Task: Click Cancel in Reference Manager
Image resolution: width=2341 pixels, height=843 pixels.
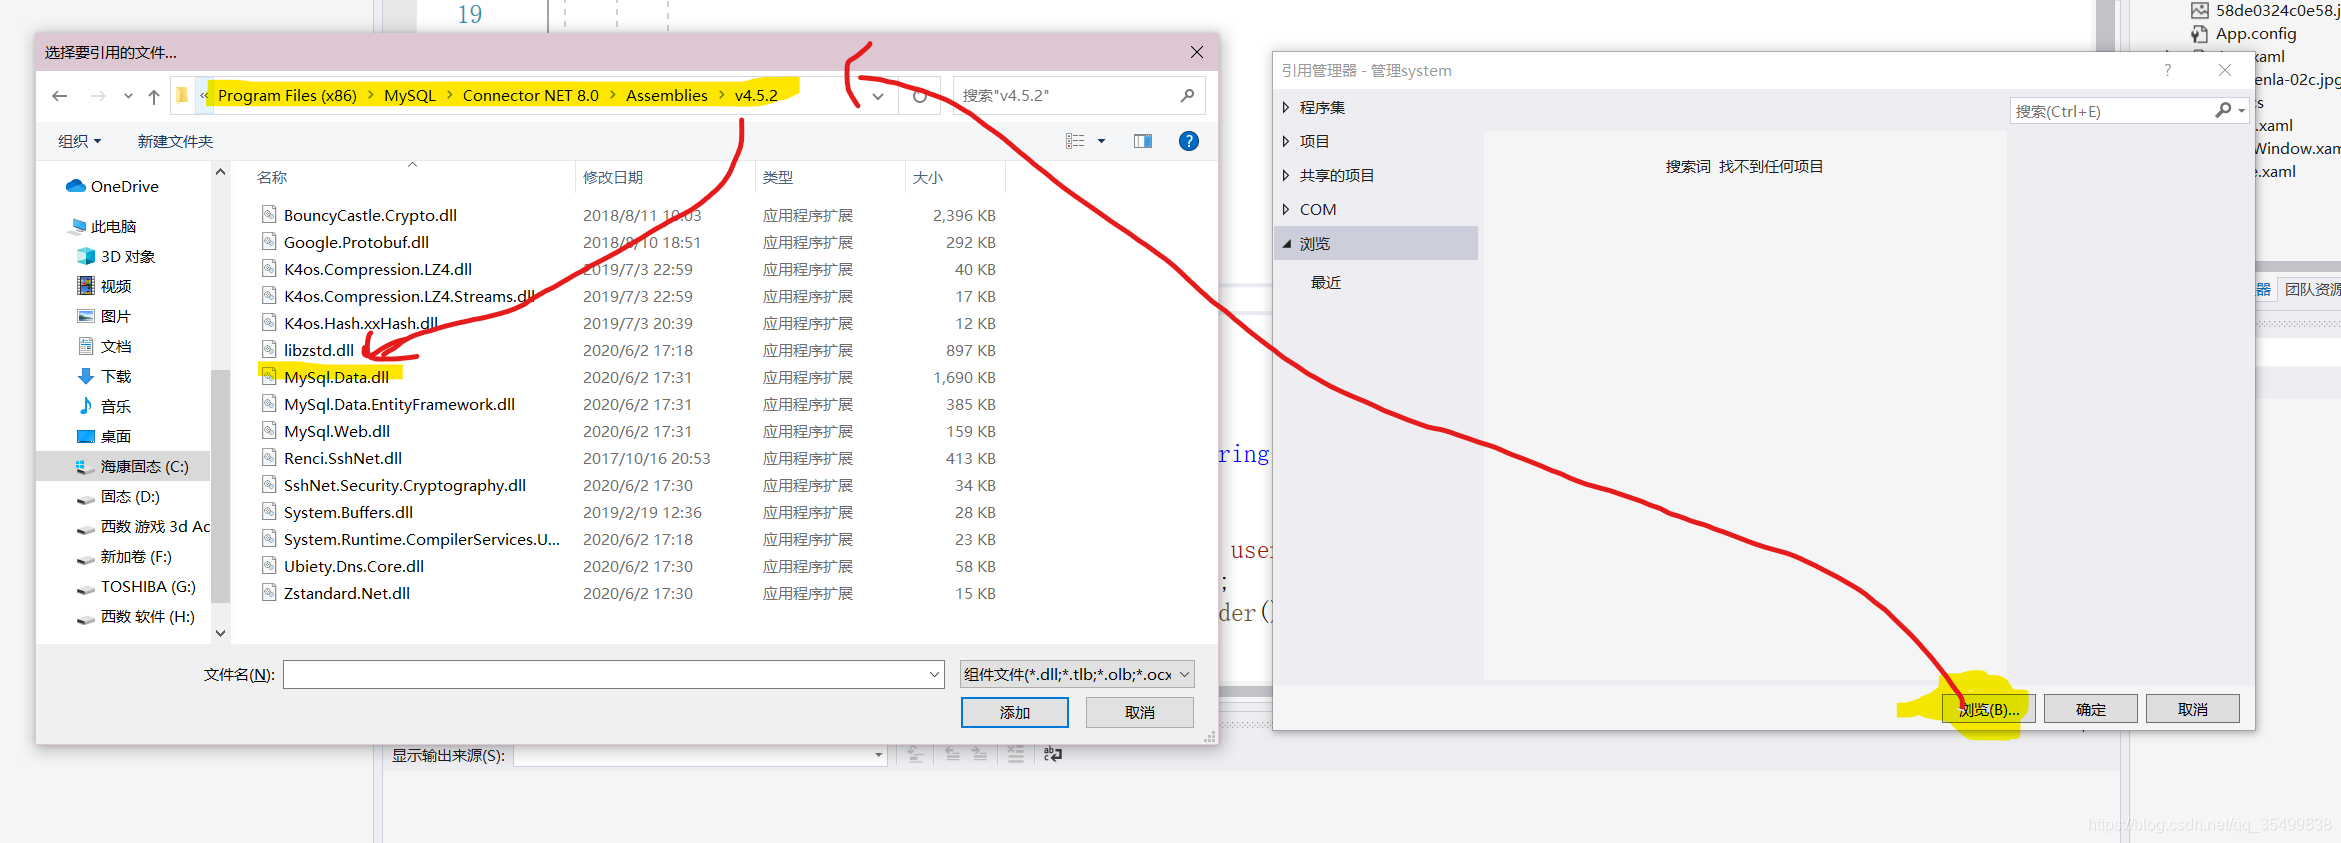Action: (x=2193, y=709)
